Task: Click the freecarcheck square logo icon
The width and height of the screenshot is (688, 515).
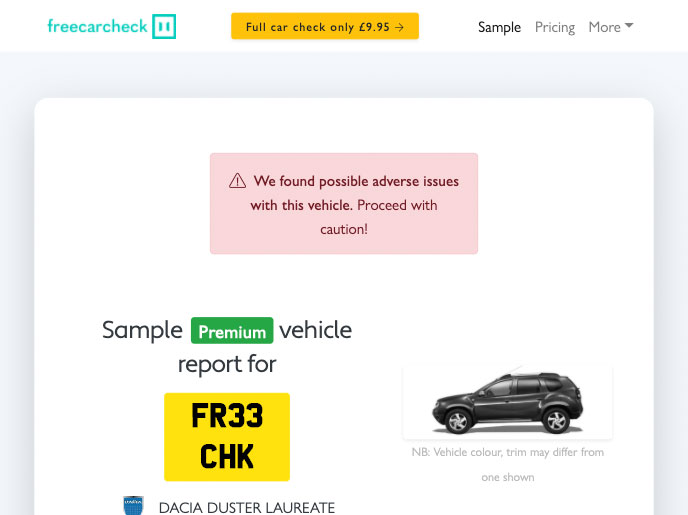Action: point(164,26)
